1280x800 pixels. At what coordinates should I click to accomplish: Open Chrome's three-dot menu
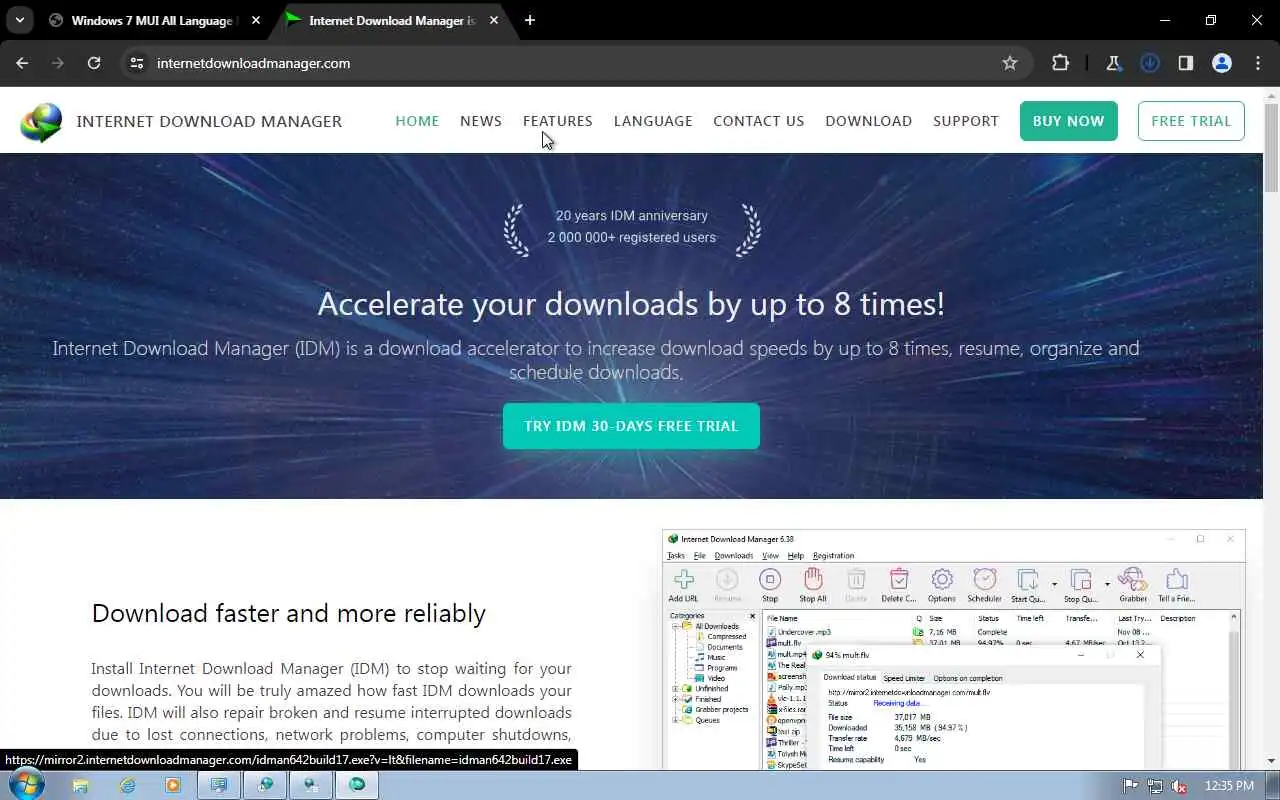(x=1258, y=63)
